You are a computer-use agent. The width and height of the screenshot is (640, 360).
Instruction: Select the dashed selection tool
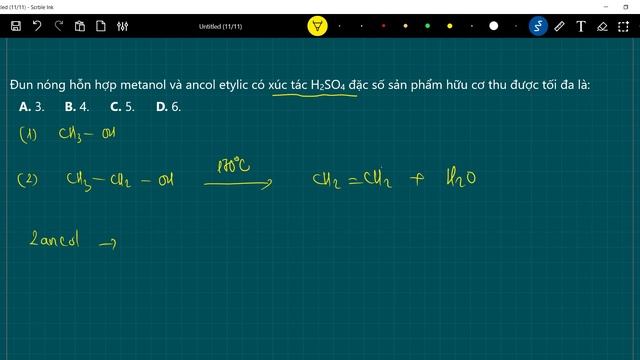[x=623, y=27]
